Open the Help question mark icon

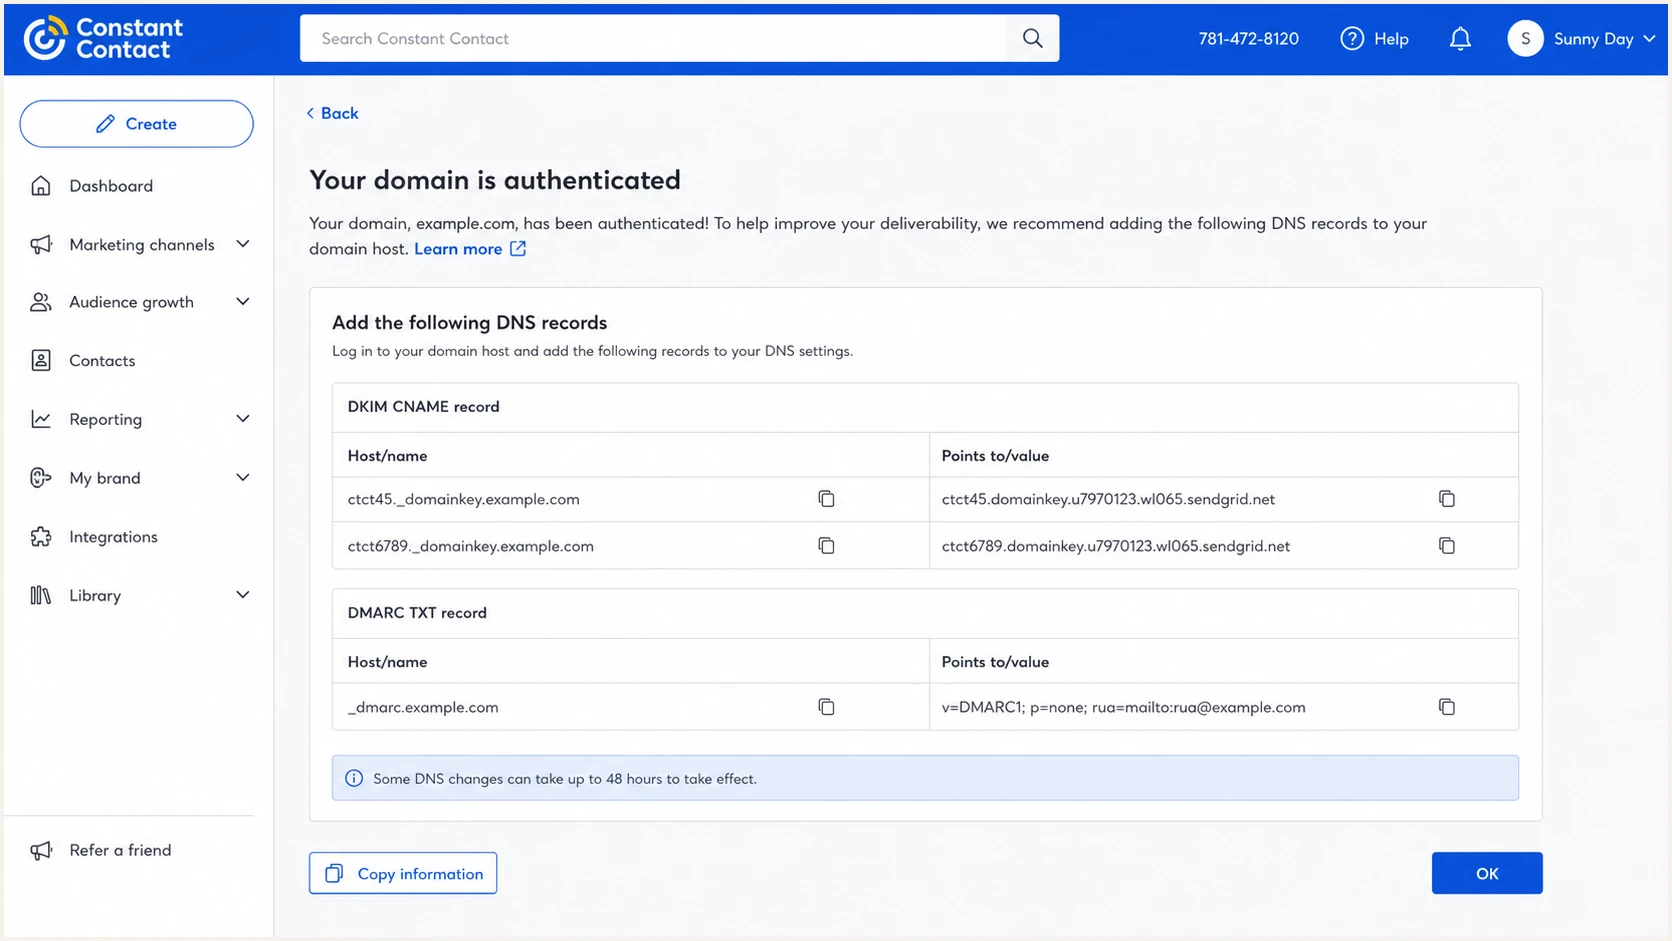[x=1352, y=39]
